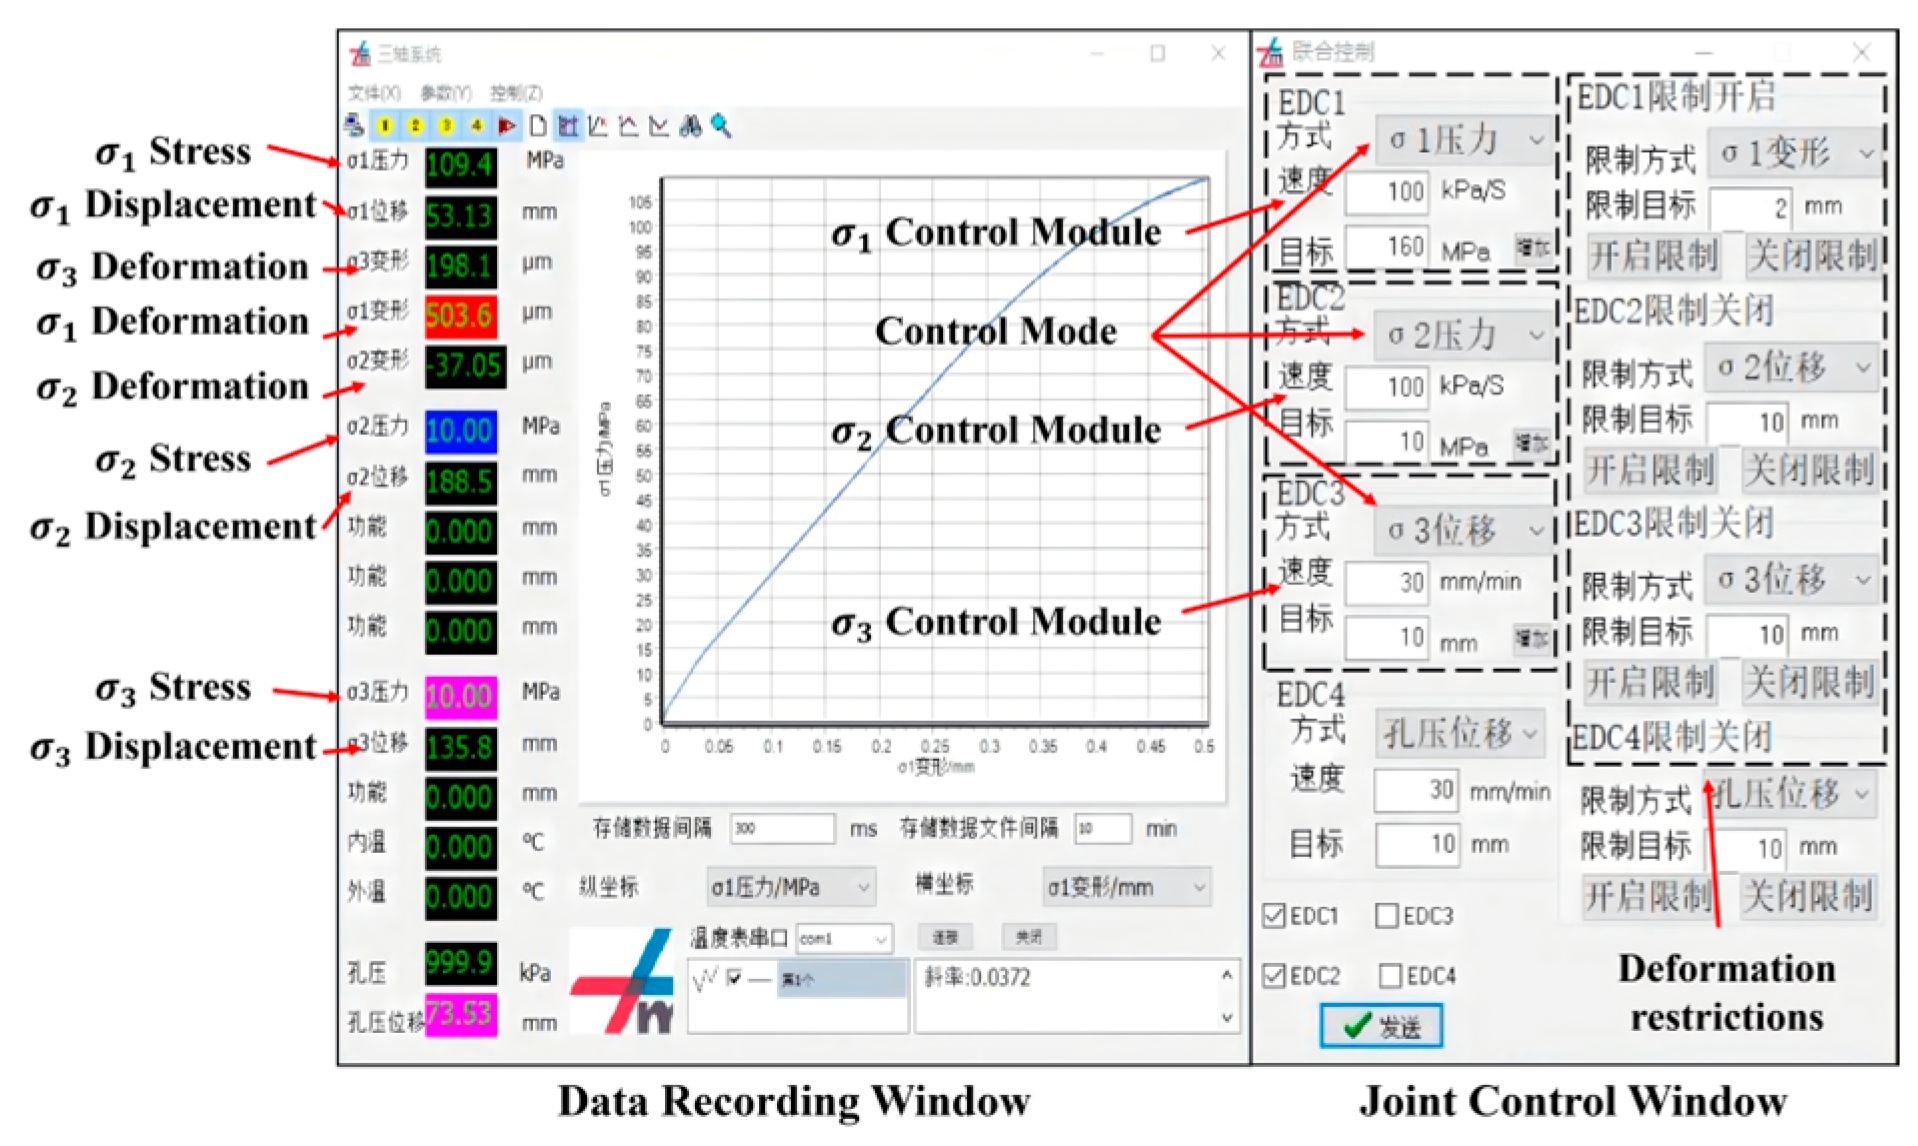
Task: Click scroll-down arrow in 斜率 text box
Action: (1226, 1017)
